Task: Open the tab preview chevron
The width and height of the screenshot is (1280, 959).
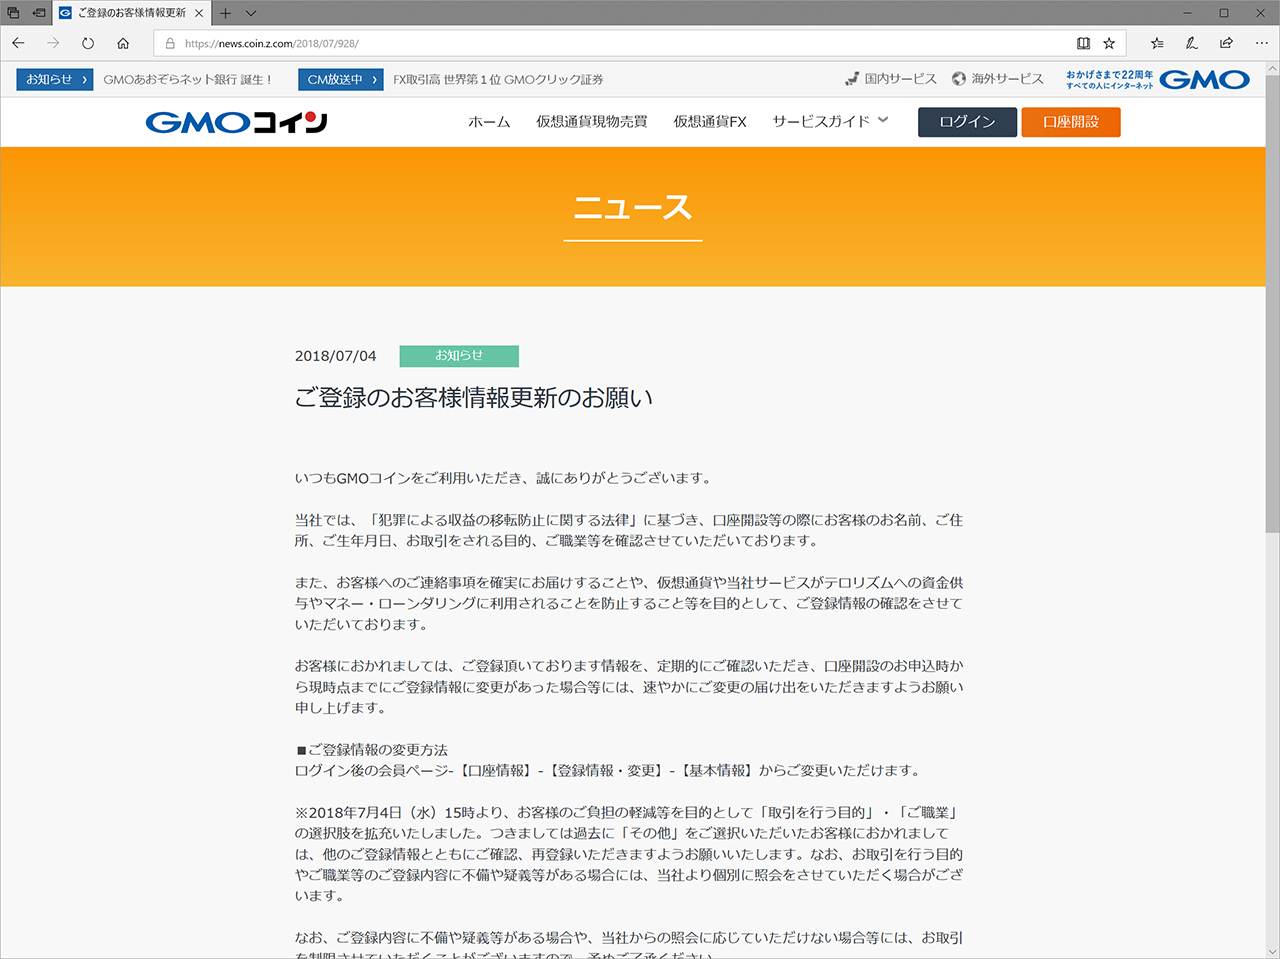Action: pyautogui.click(x=250, y=14)
